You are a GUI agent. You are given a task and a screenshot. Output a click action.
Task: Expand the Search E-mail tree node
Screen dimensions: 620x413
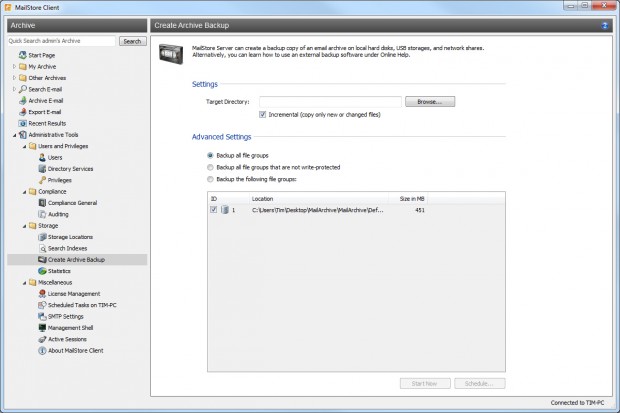(x=14, y=89)
